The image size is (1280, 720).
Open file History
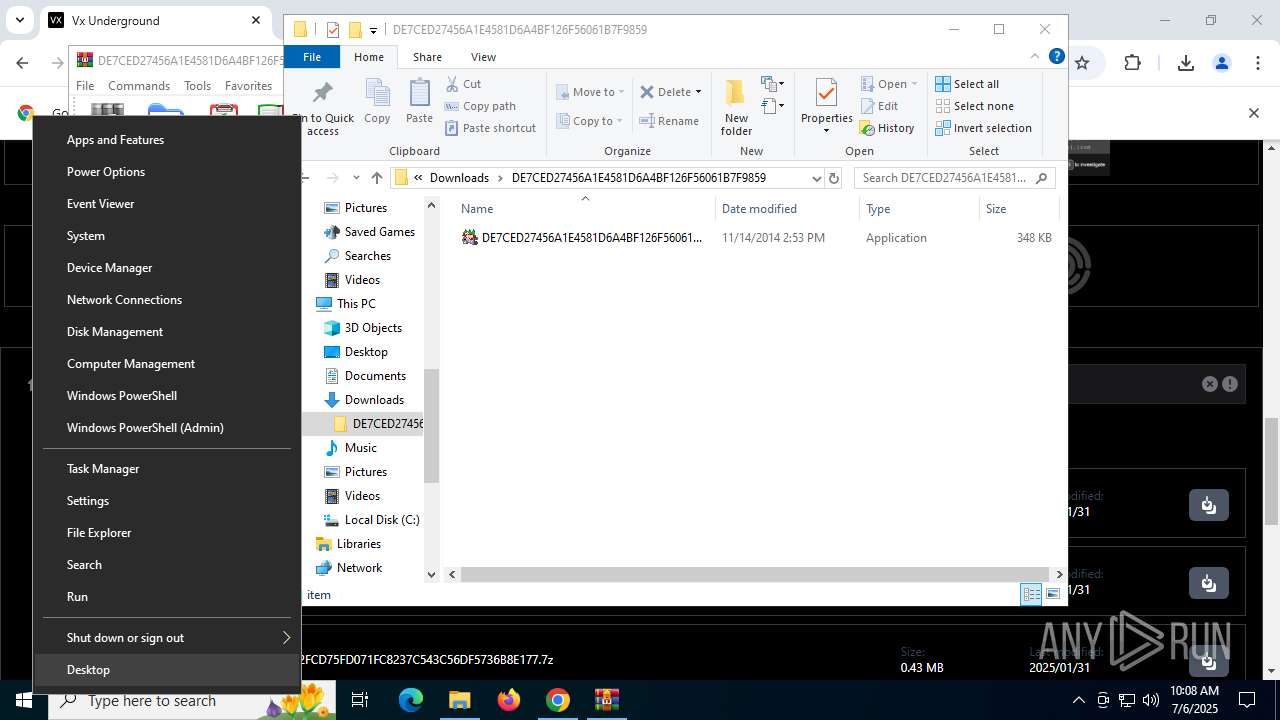coord(887,128)
